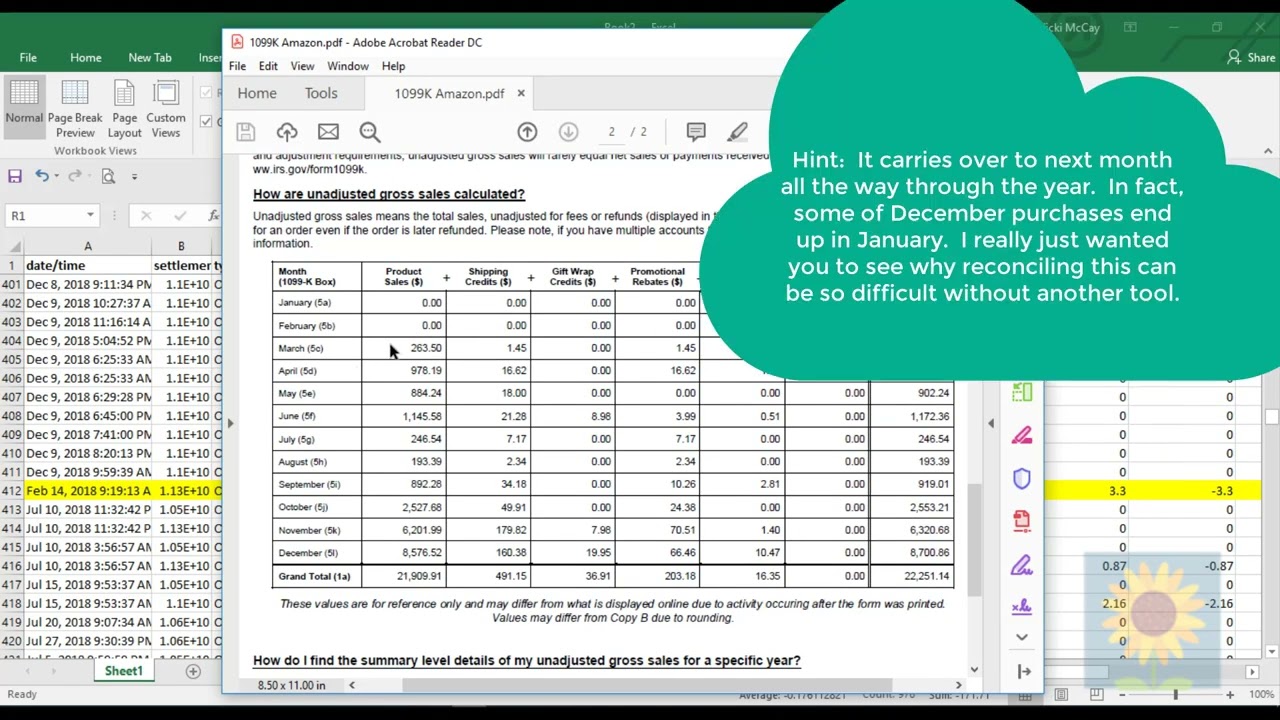1280x720 pixels.
Task: Click Acrobat vertical scrollbar down arrow
Action: click(974, 669)
